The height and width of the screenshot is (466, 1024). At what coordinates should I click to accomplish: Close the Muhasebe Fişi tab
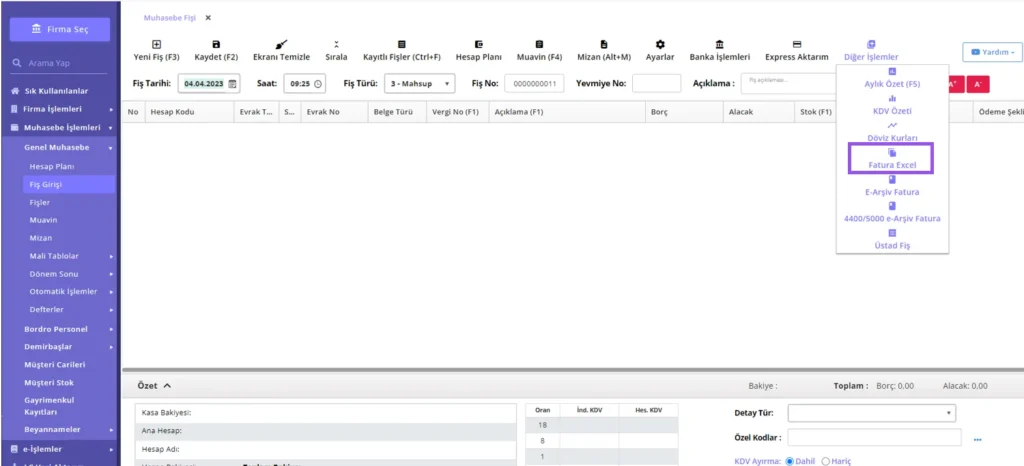tap(208, 18)
